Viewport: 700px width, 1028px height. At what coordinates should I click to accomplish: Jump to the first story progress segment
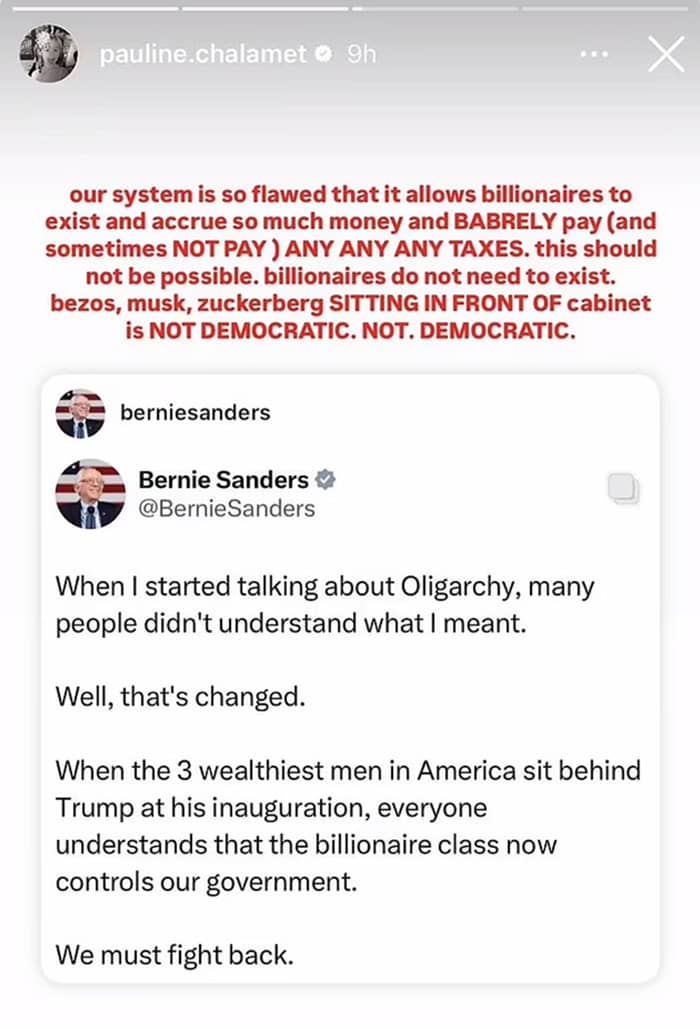pos(94,8)
